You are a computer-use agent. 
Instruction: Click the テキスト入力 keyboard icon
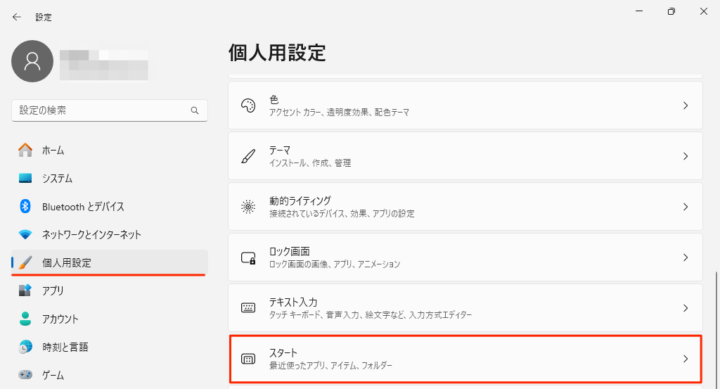pyautogui.click(x=248, y=308)
